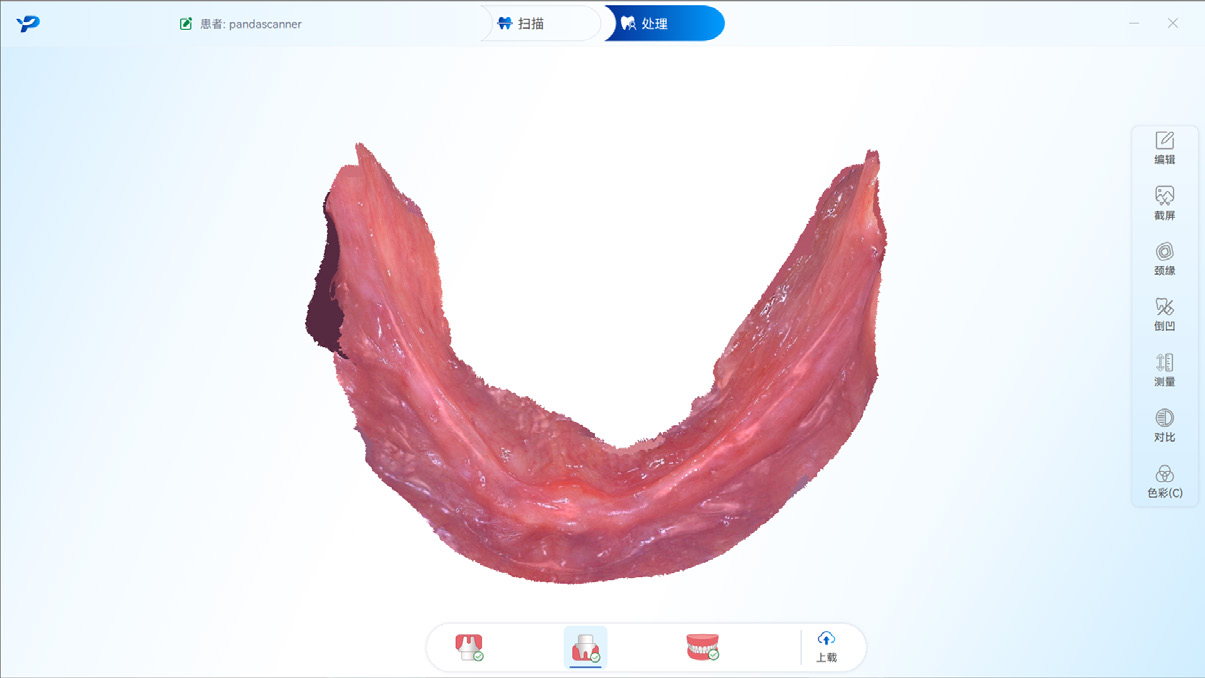1205x678 pixels.
Task: Open the 测量 measurement tool
Action: pos(1164,370)
